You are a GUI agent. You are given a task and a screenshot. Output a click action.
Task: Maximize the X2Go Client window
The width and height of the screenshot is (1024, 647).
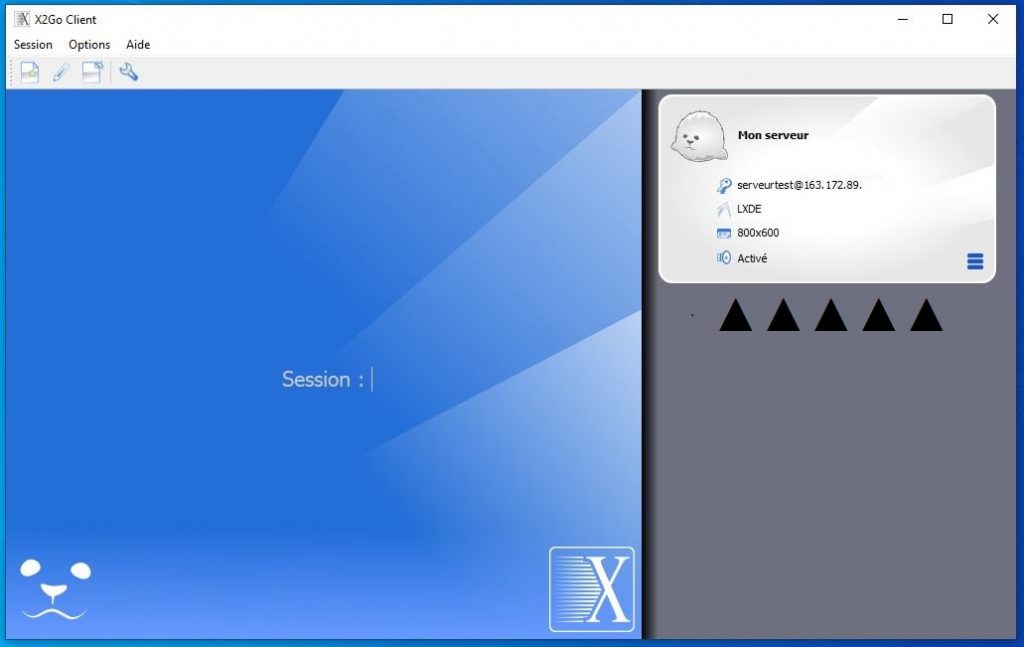[947, 19]
